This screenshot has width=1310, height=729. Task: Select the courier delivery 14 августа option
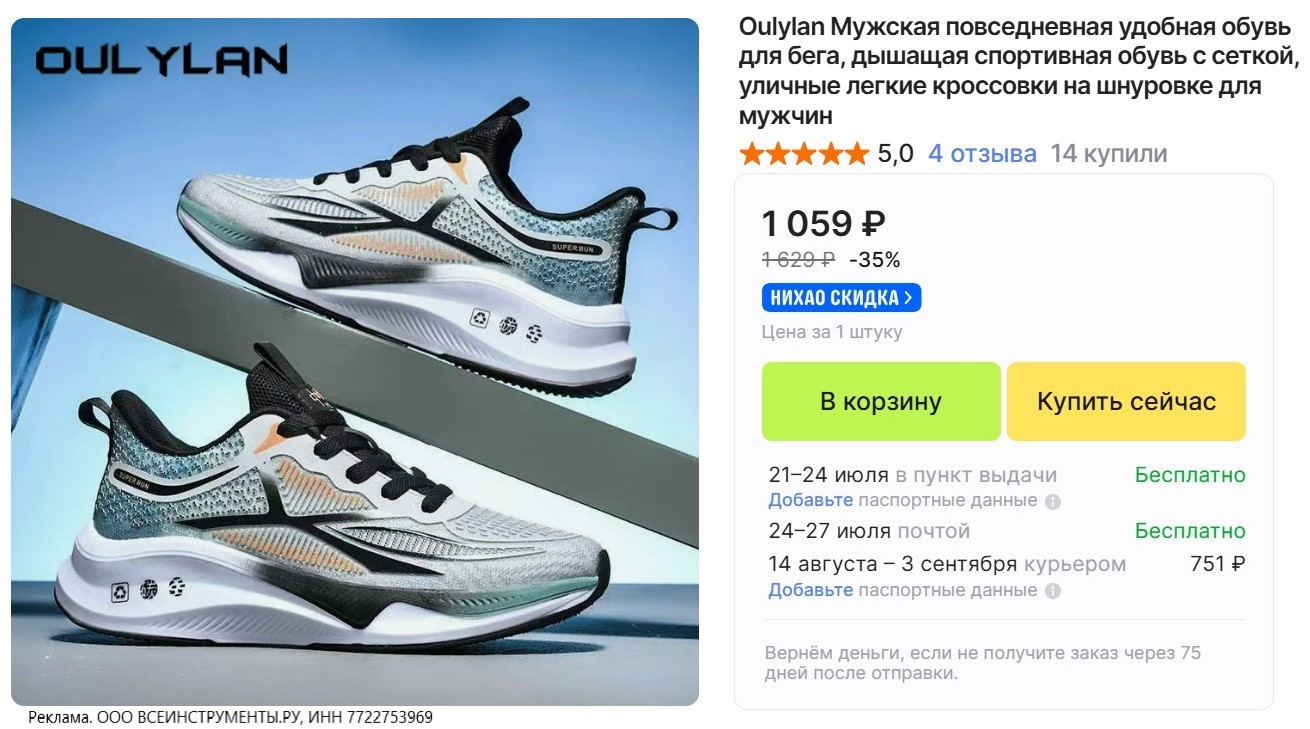click(x=1007, y=564)
